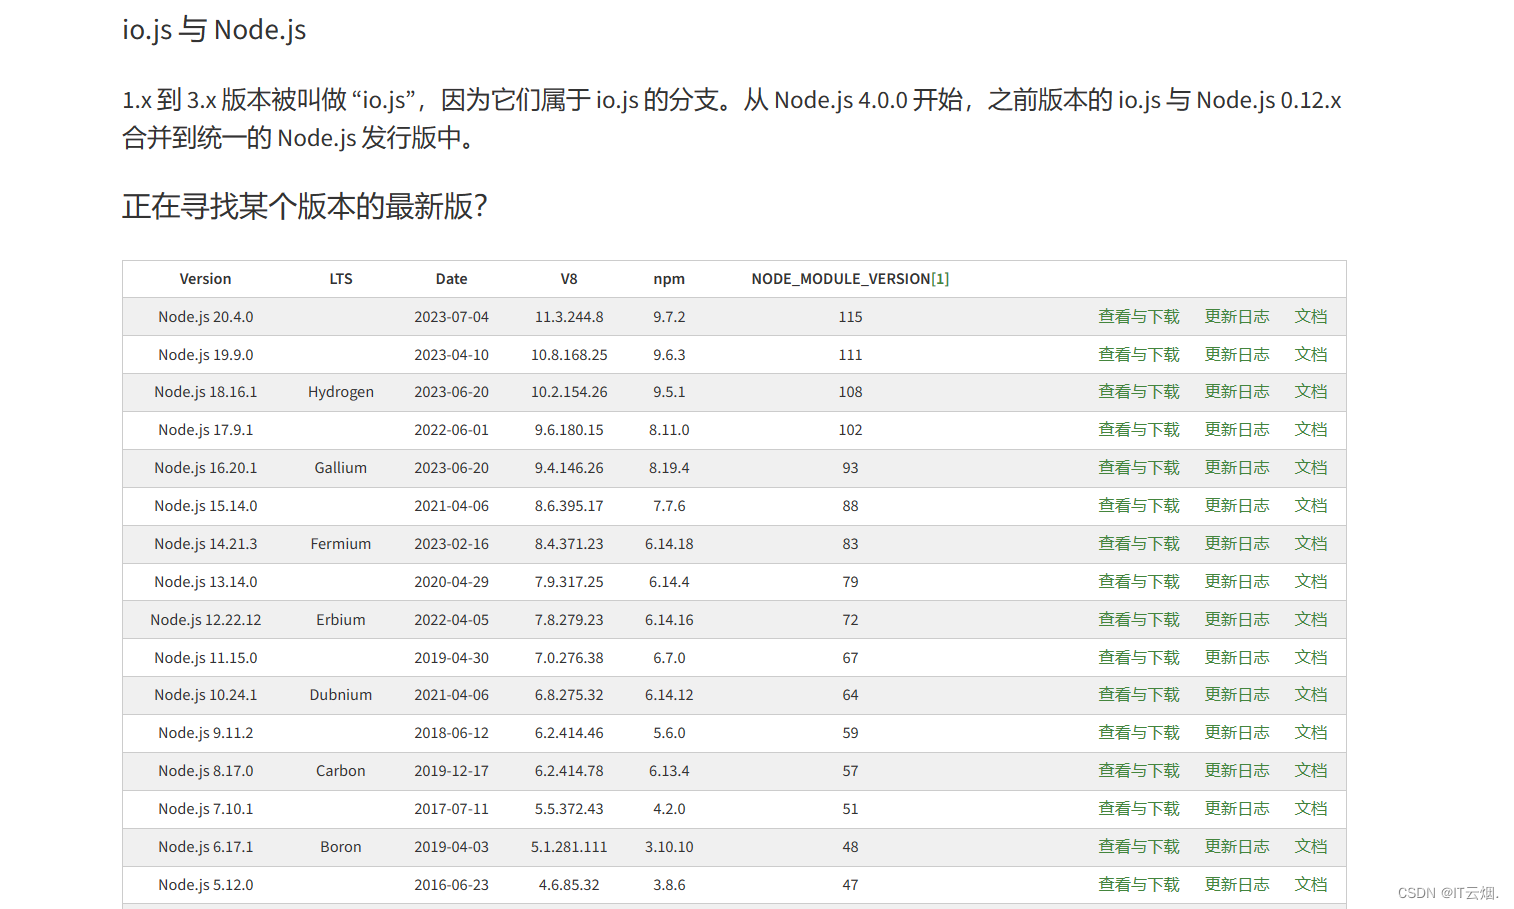The height and width of the screenshot is (909, 1514).
Task: Select the Boron LTS cell
Action: click(x=341, y=847)
